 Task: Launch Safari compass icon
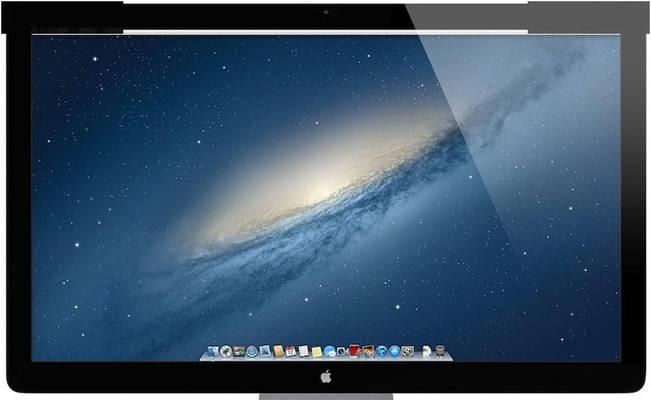click(x=252, y=351)
